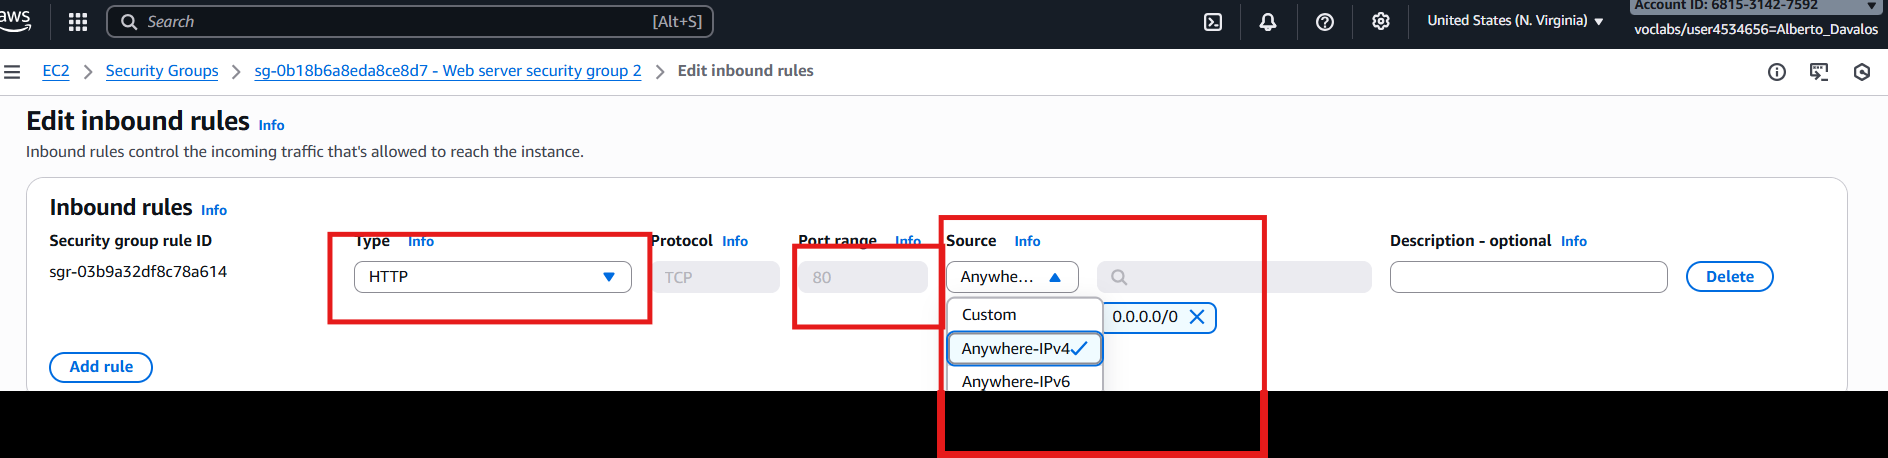Click the Description optional text field
This screenshot has height=458, width=1888.
1528,277
